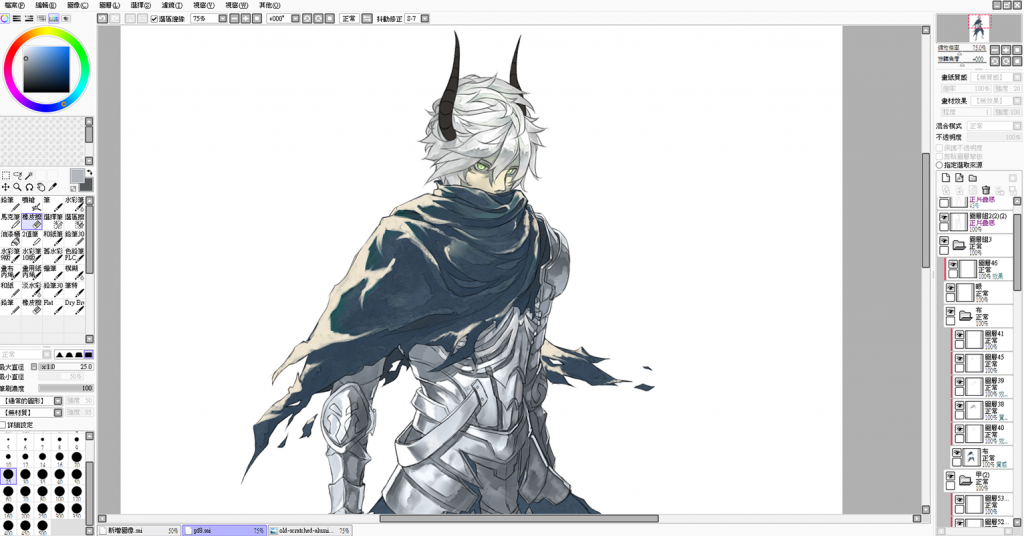The width and height of the screenshot is (1024, 536).
Task: Select the 指定選取來源 radio option
Action: point(940,164)
